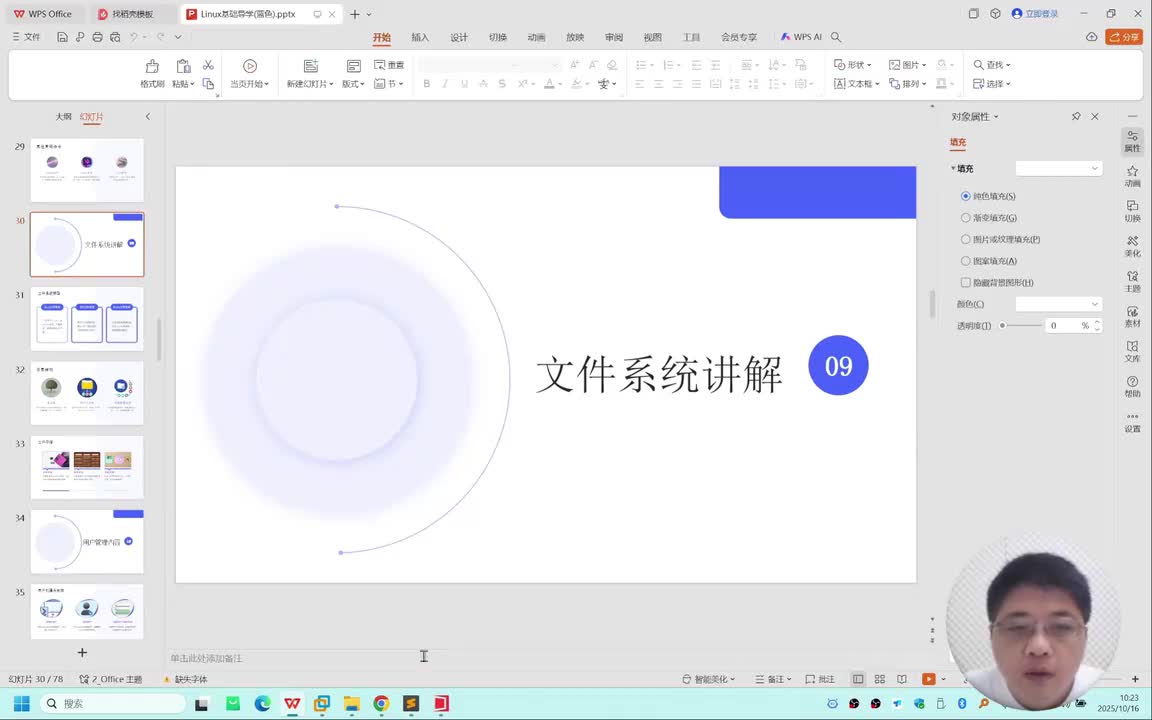
Task: Click the search magnifier beside WPS AI
Action: [836, 37]
